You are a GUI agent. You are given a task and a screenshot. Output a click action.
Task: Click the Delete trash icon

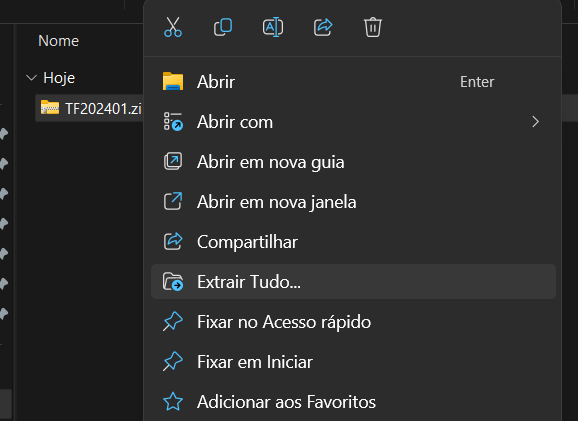[373, 27]
